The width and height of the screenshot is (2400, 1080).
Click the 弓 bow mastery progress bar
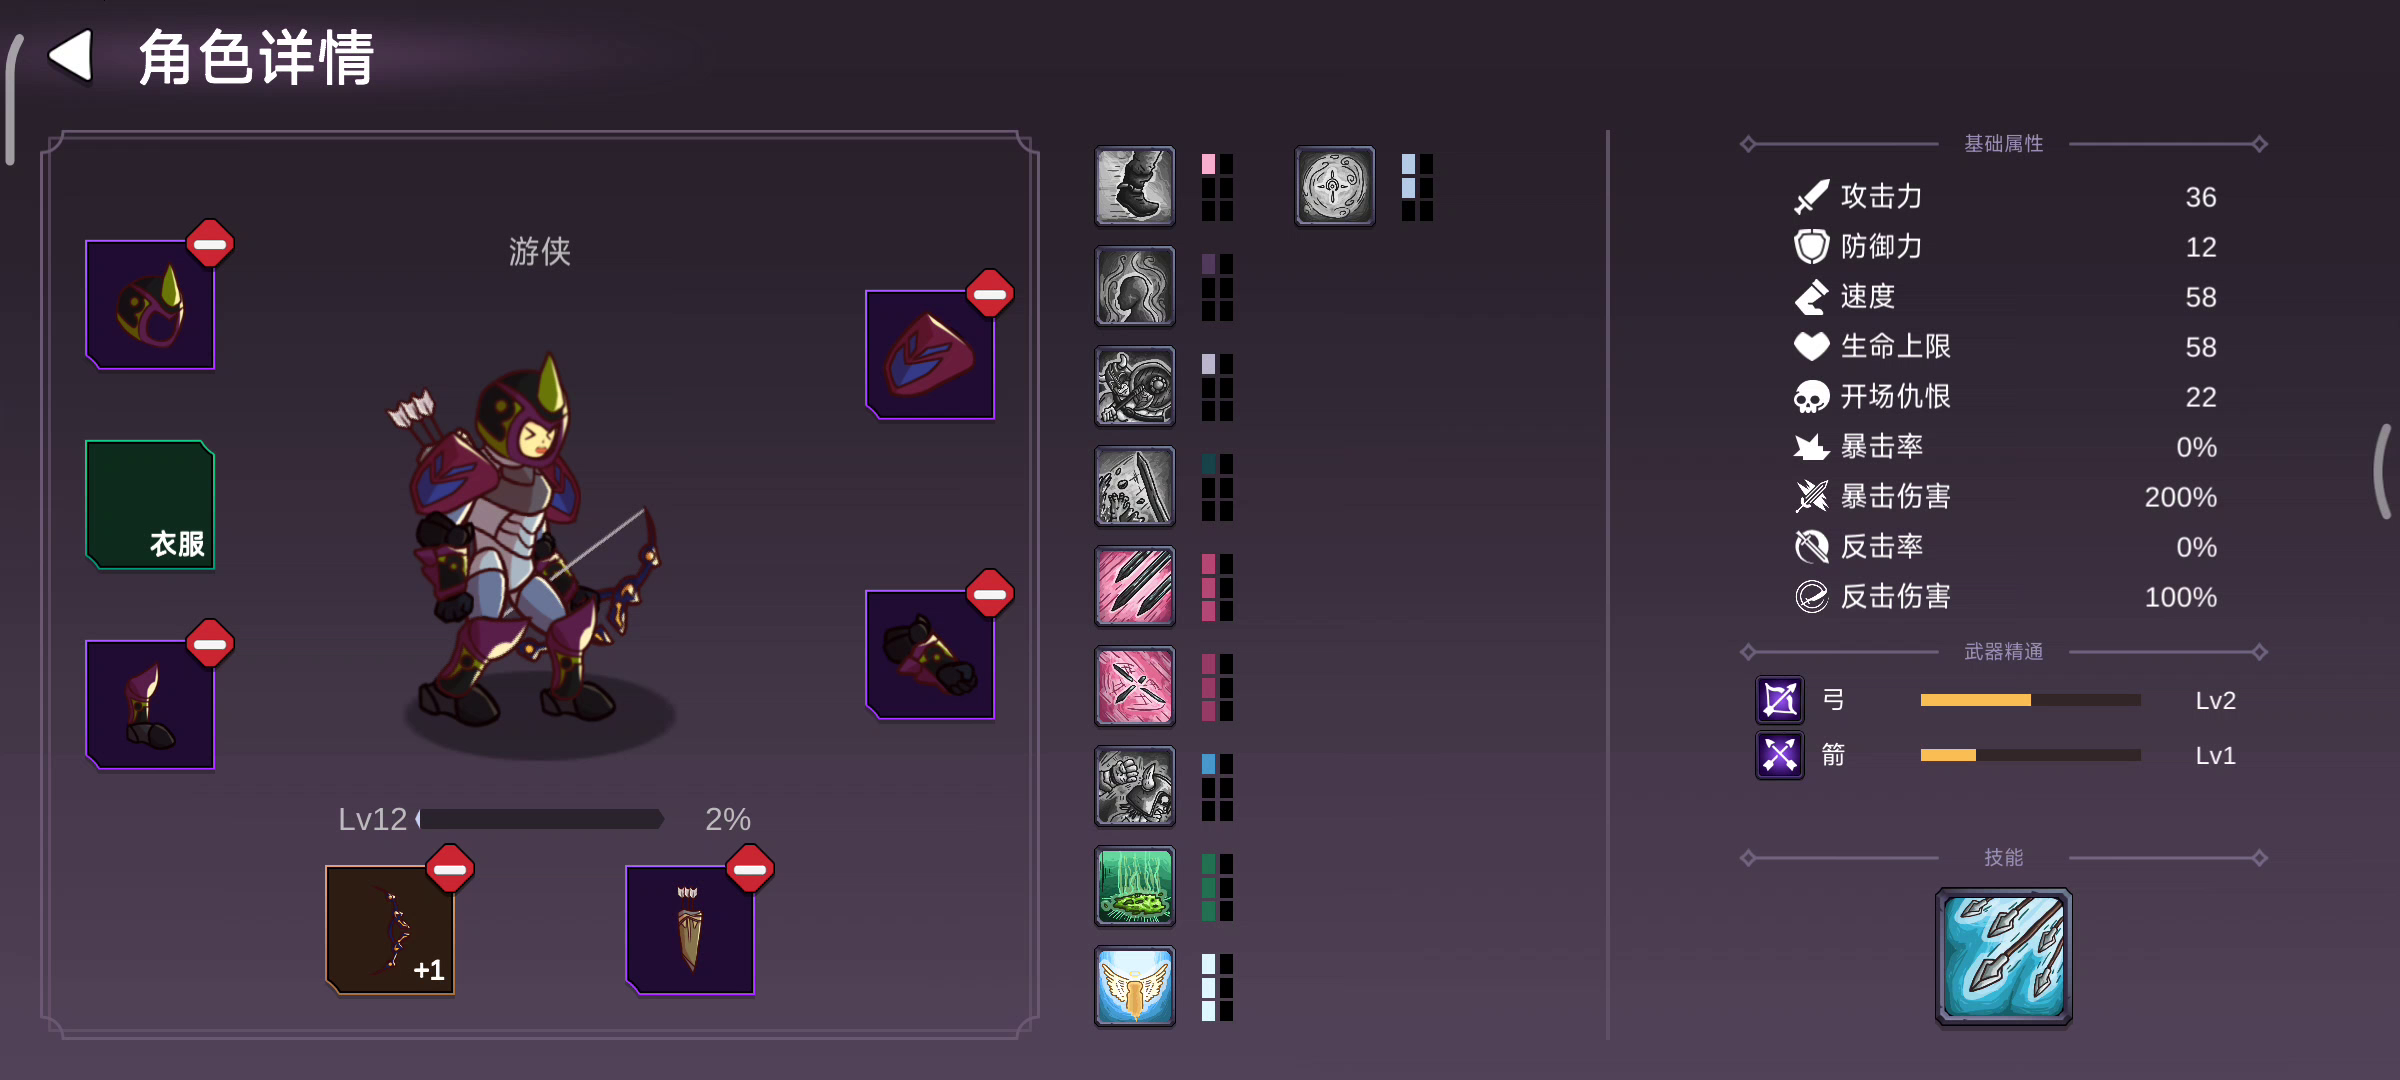tap(2030, 700)
